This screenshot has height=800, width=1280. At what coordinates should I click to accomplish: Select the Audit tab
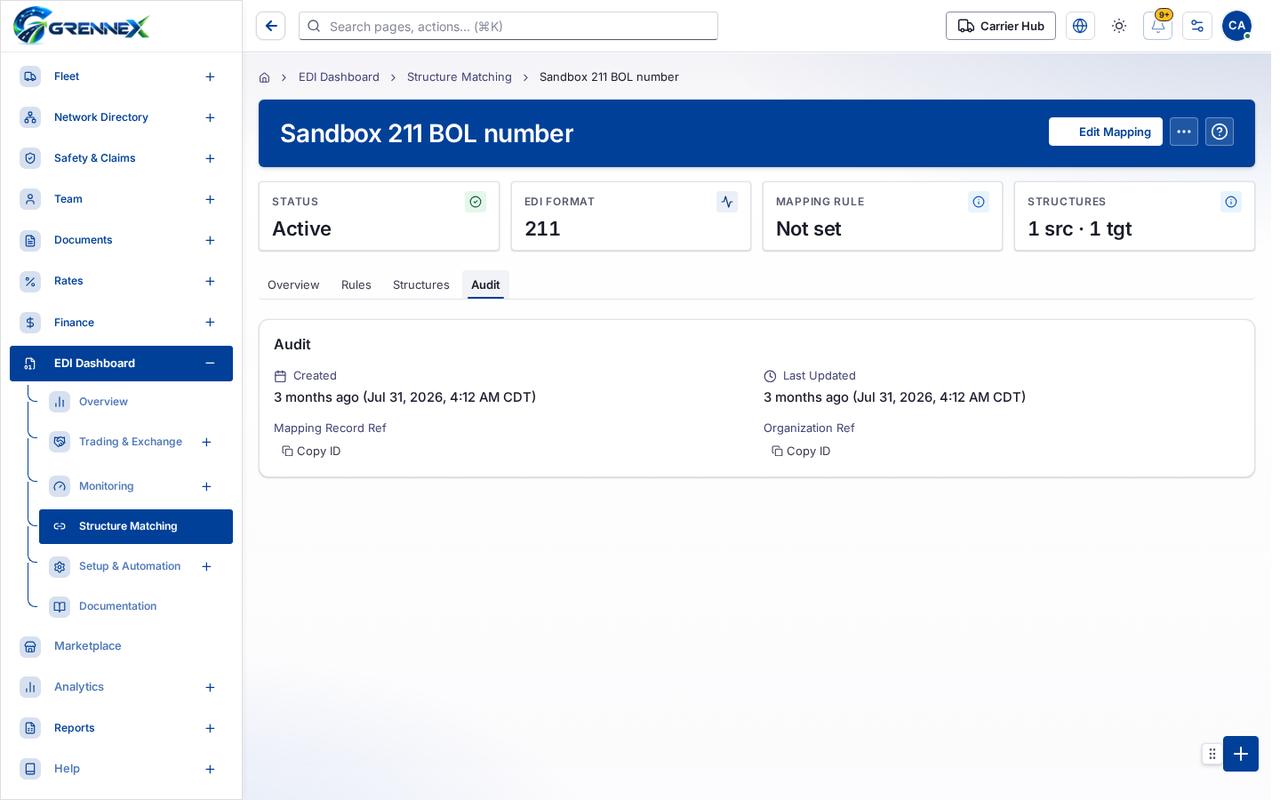485,285
